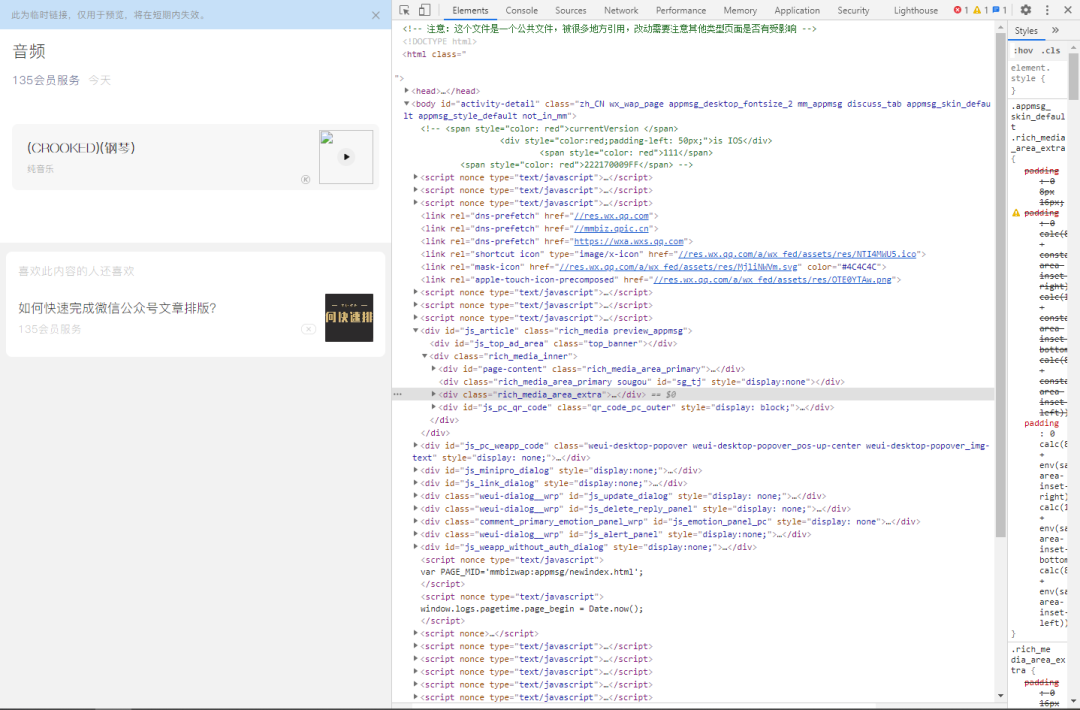Open the //res.wx.qq.com dns-prefetch link

tap(612, 216)
